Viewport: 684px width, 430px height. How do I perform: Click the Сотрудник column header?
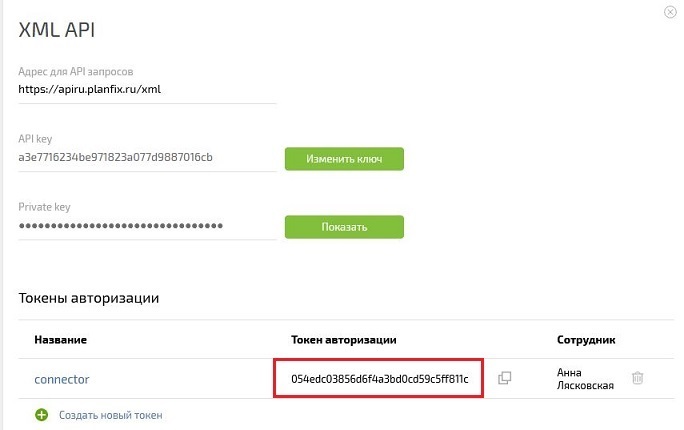coord(586,340)
